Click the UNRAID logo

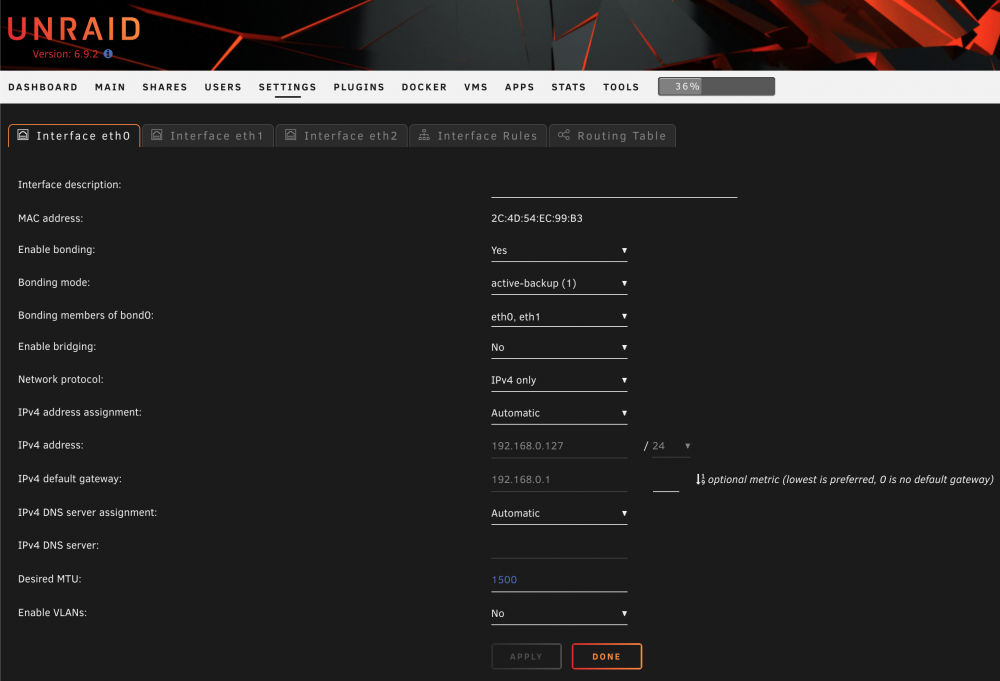tap(74, 29)
